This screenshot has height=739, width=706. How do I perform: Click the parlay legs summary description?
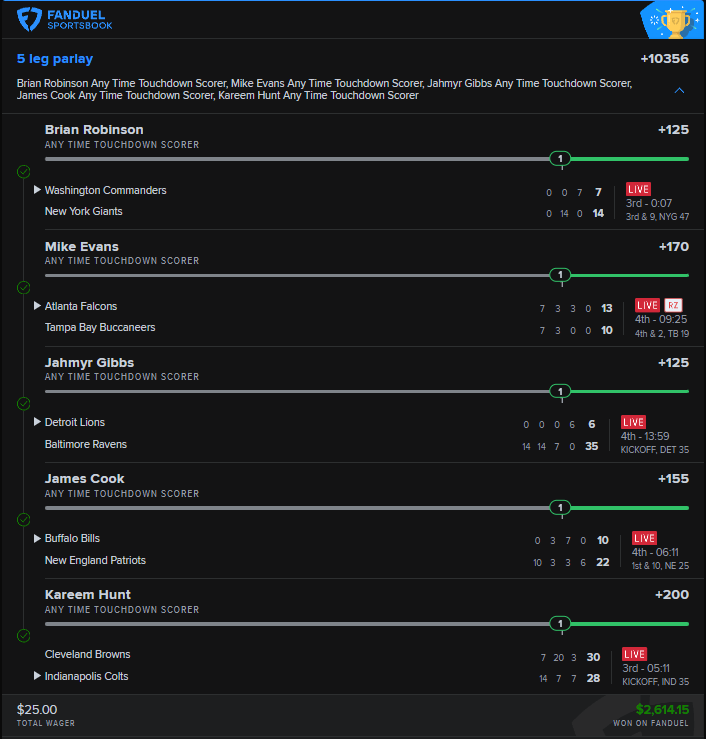(324, 90)
